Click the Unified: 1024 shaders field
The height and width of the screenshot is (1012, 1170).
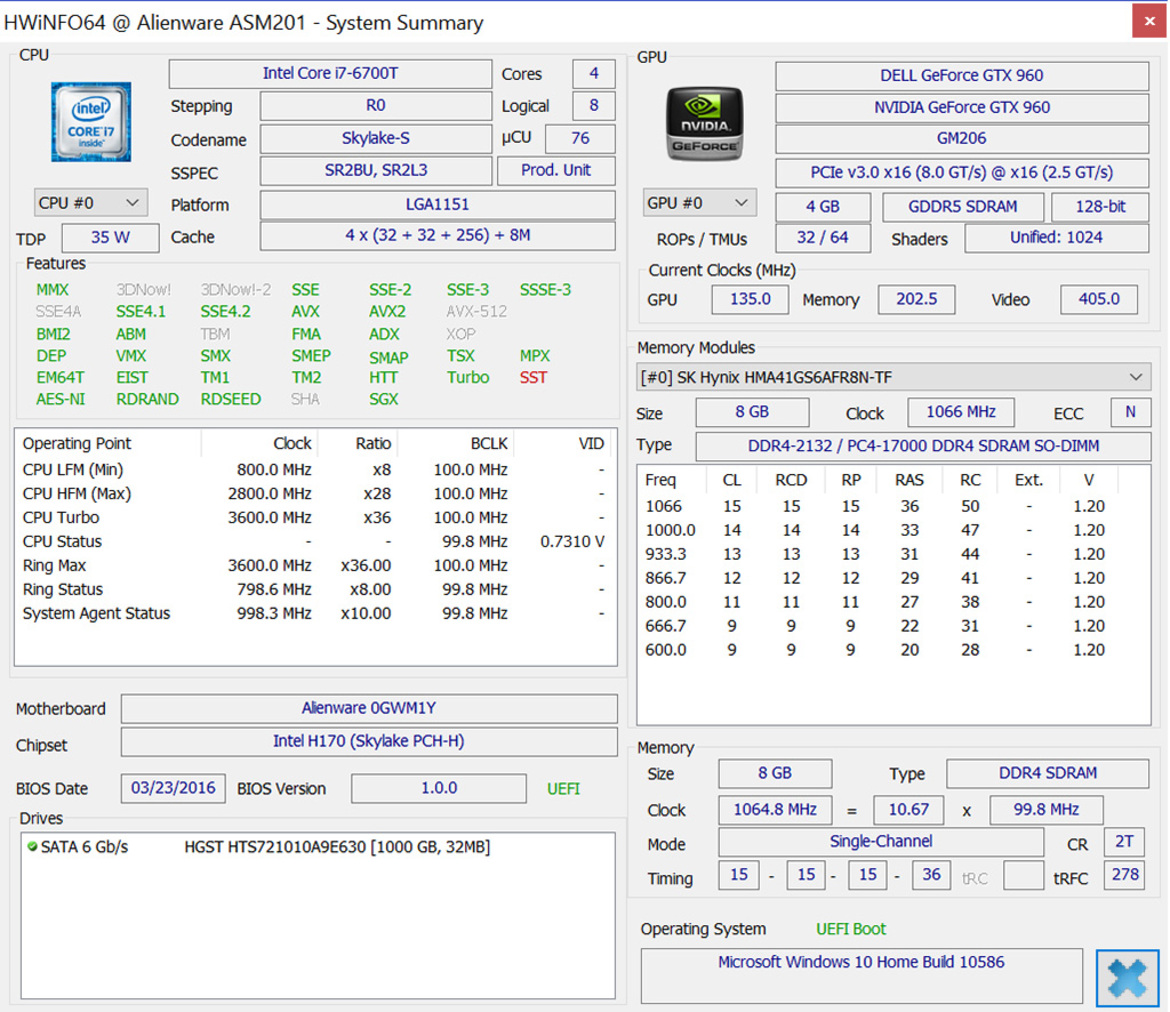(1056, 238)
